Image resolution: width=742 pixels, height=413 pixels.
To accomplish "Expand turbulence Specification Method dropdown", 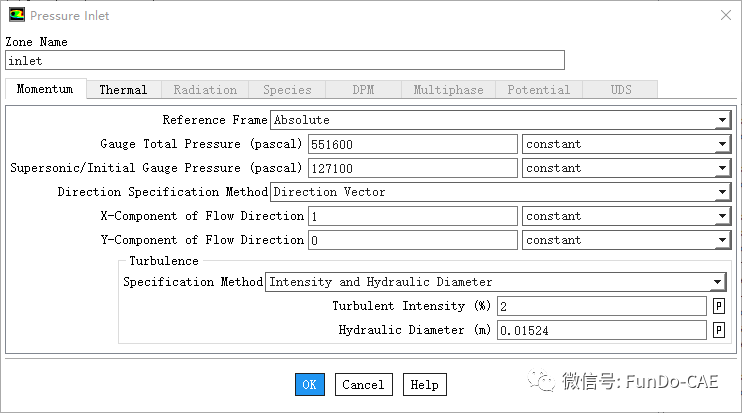I will pos(717,282).
